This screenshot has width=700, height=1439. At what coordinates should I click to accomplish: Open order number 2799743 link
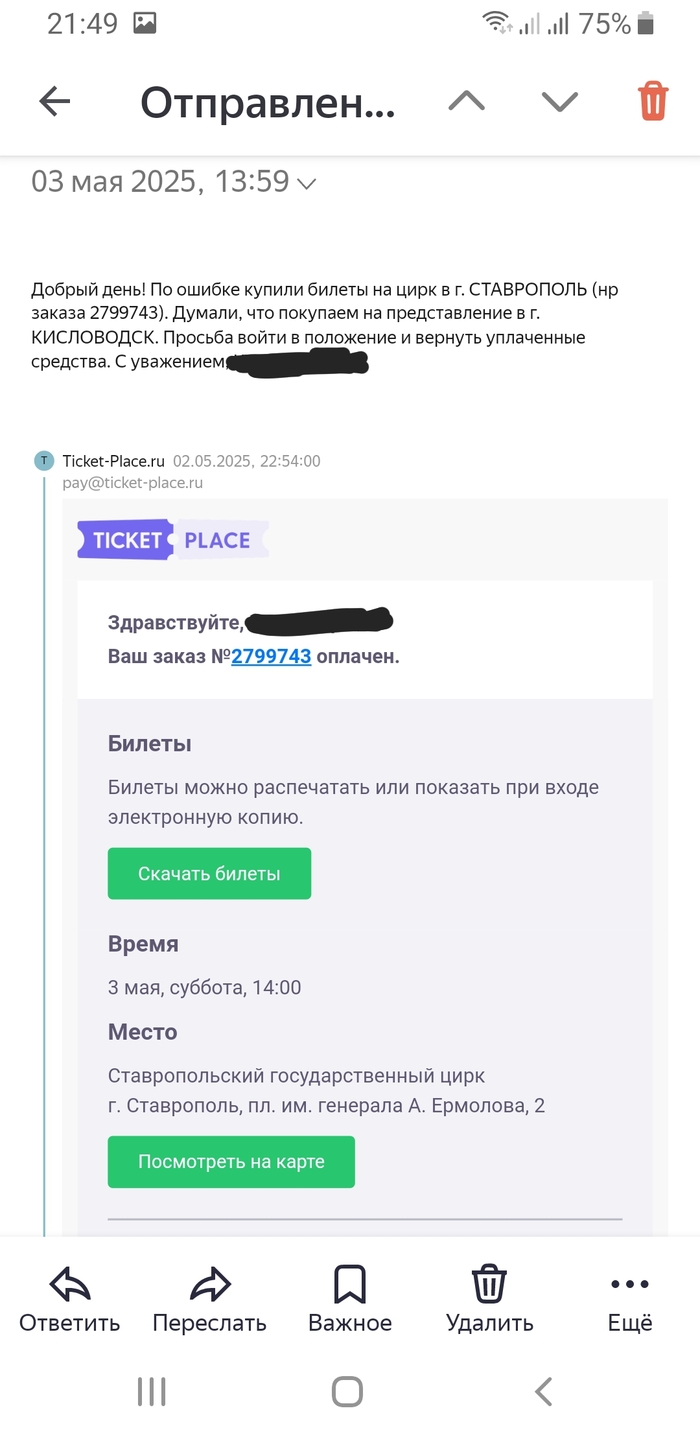point(271,657)
